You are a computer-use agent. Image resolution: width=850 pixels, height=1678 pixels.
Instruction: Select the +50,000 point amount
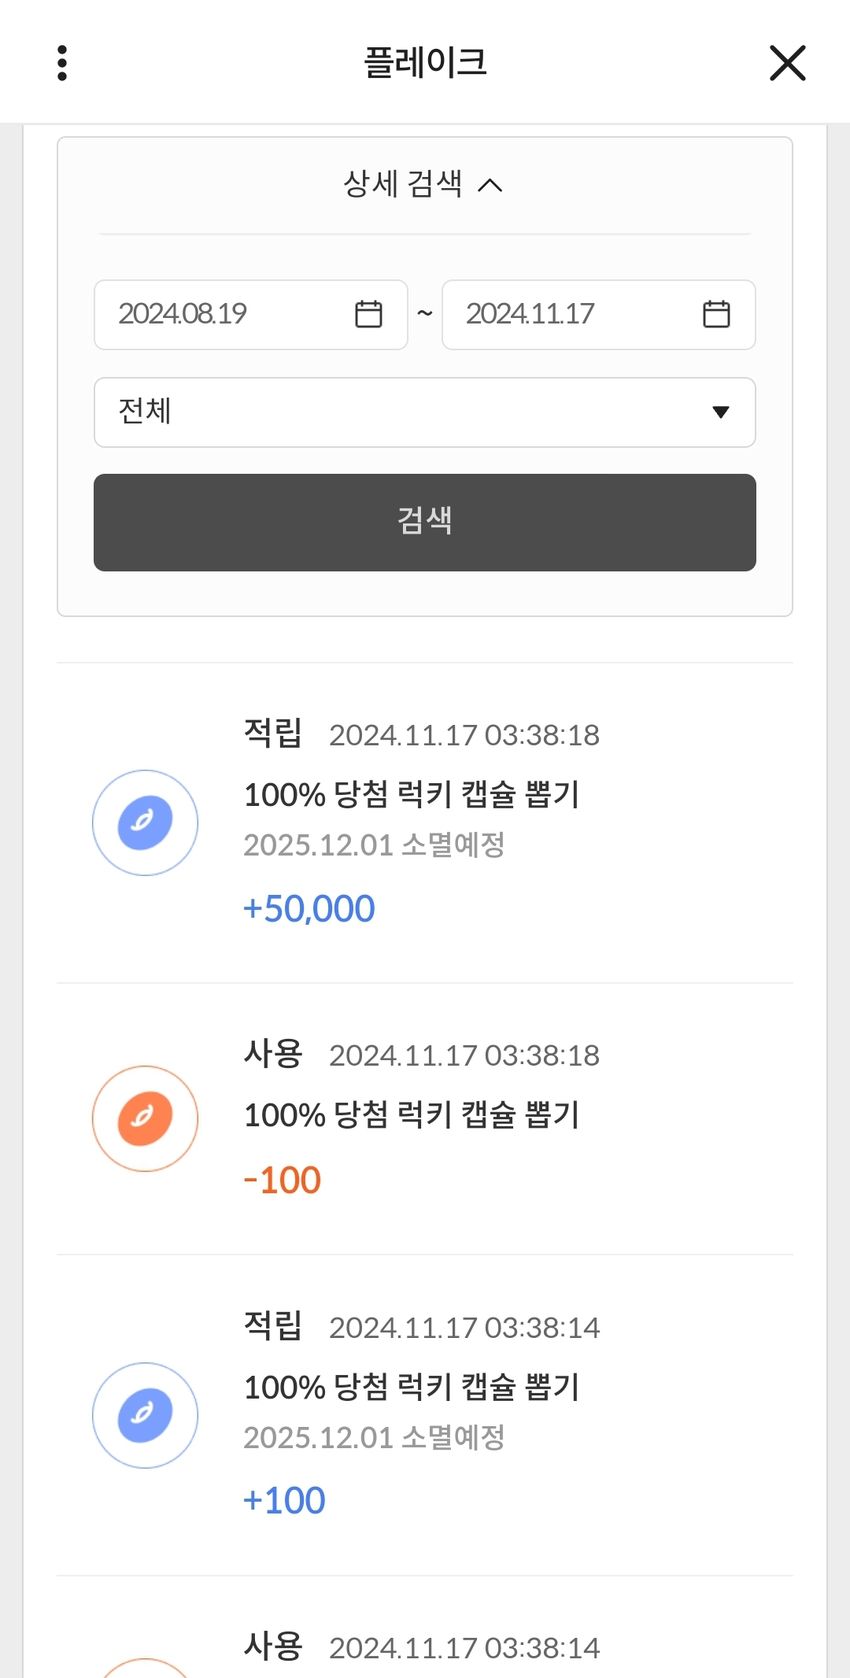pyautogui.click(x=309, y=908)
